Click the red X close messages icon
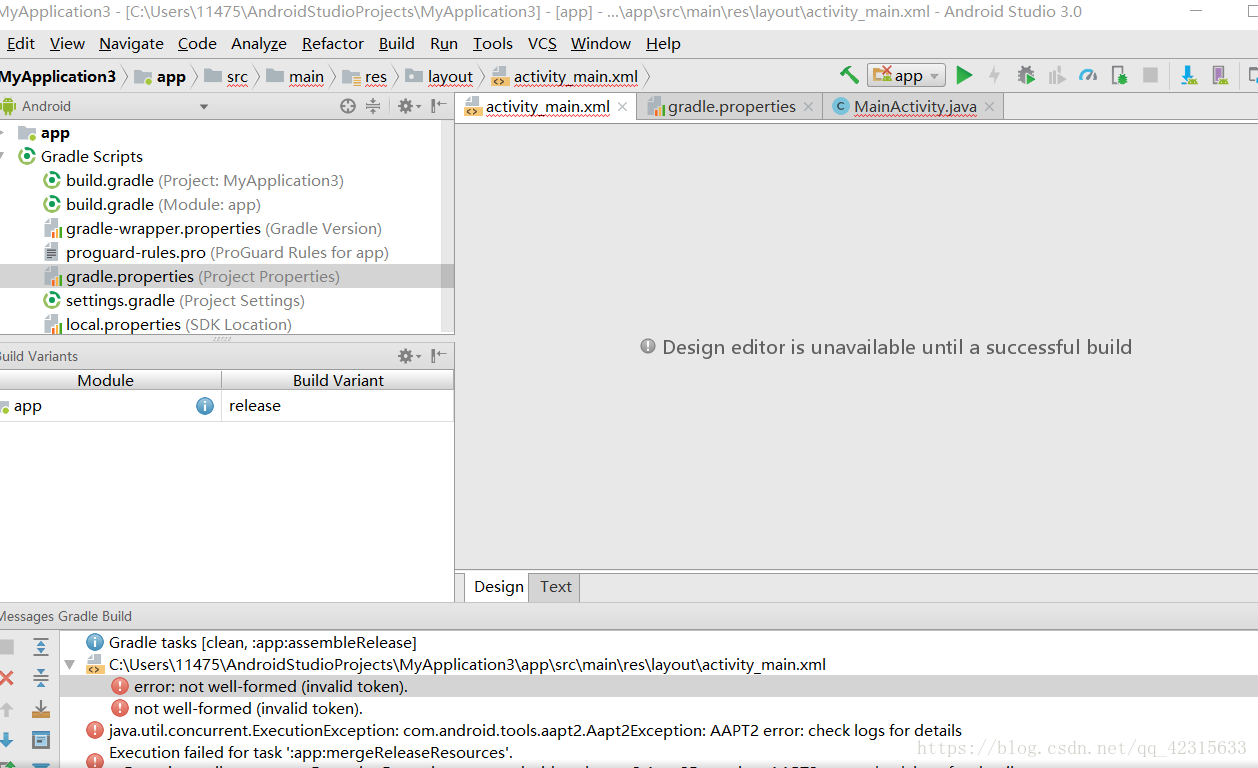The image size is (1258, 768). 6,678
